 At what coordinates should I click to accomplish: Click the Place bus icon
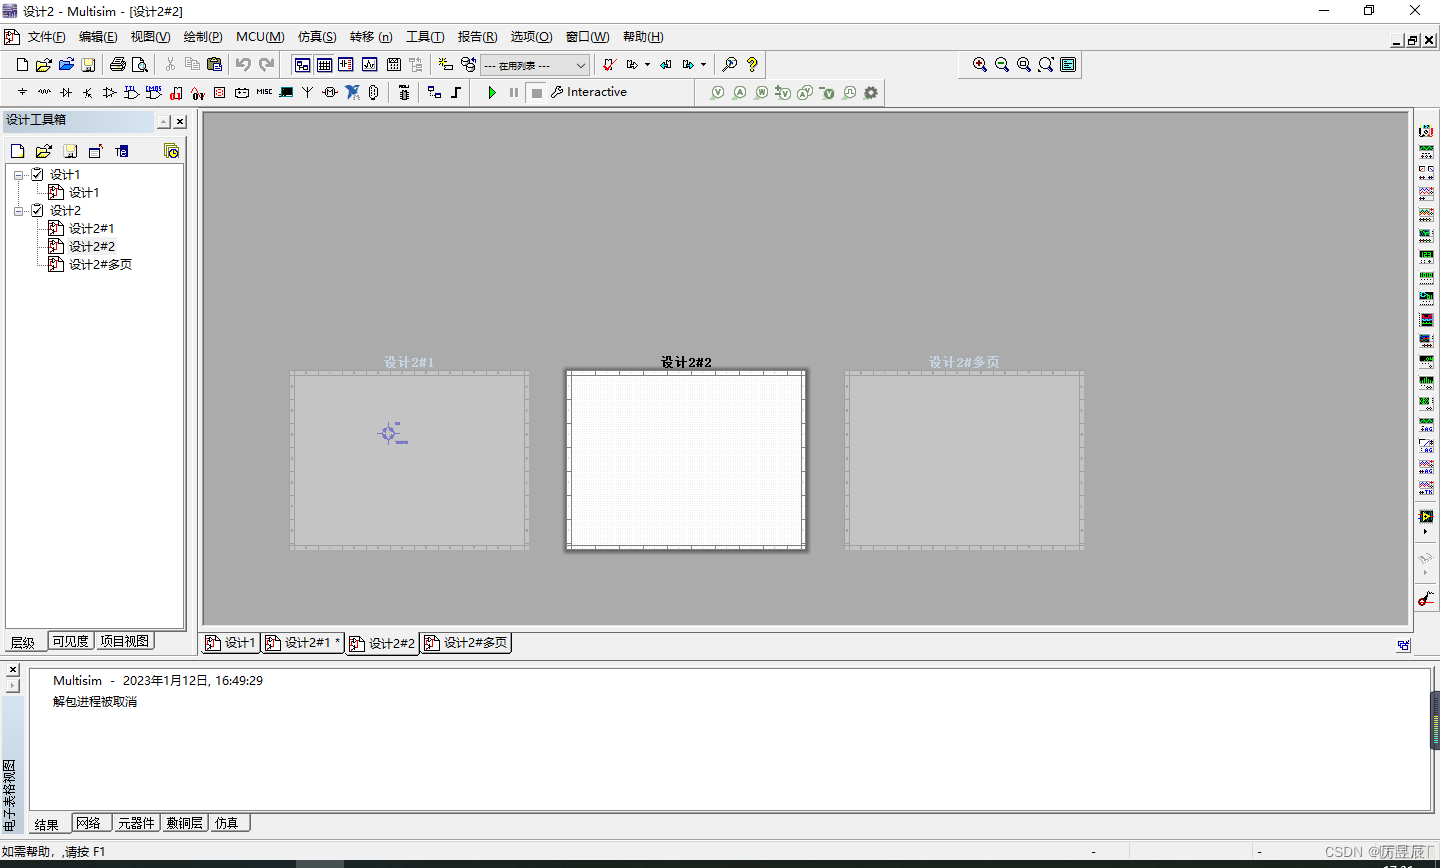[x=456, y=92]
